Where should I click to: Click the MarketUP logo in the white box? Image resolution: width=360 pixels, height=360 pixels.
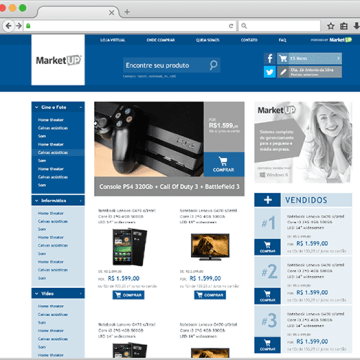coord(59,60)
